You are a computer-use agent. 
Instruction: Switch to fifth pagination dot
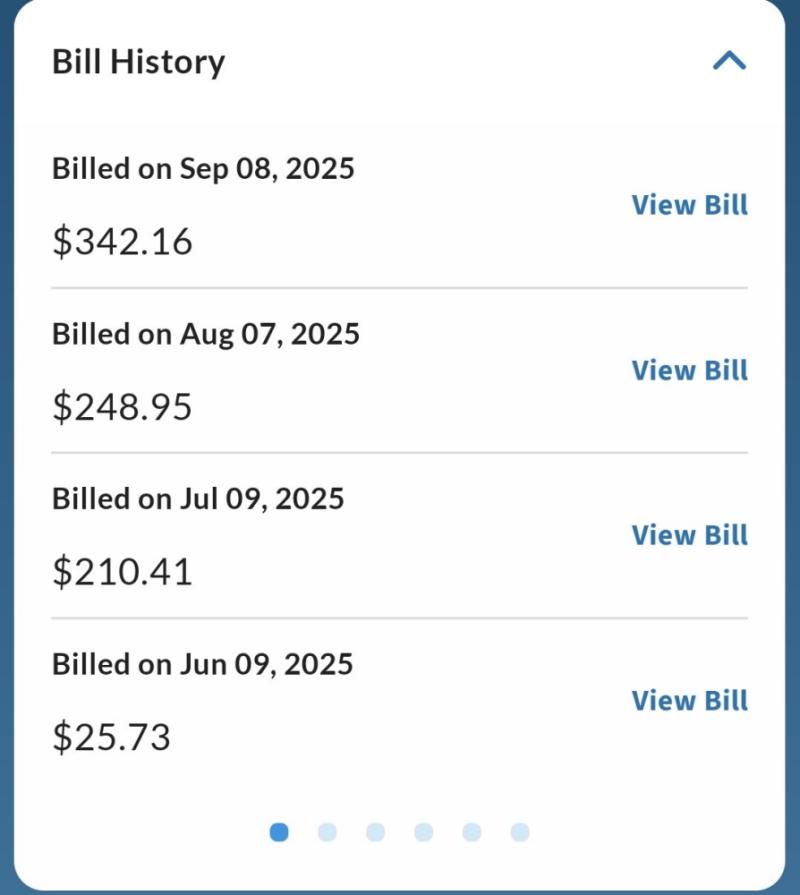(x=471, y=832)
